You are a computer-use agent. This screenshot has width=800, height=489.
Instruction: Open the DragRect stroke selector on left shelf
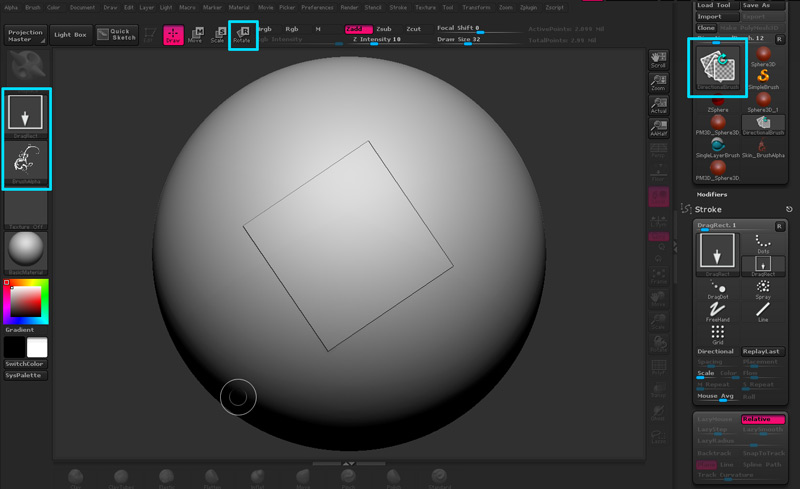pyautogui.click(x=26, y=116)
